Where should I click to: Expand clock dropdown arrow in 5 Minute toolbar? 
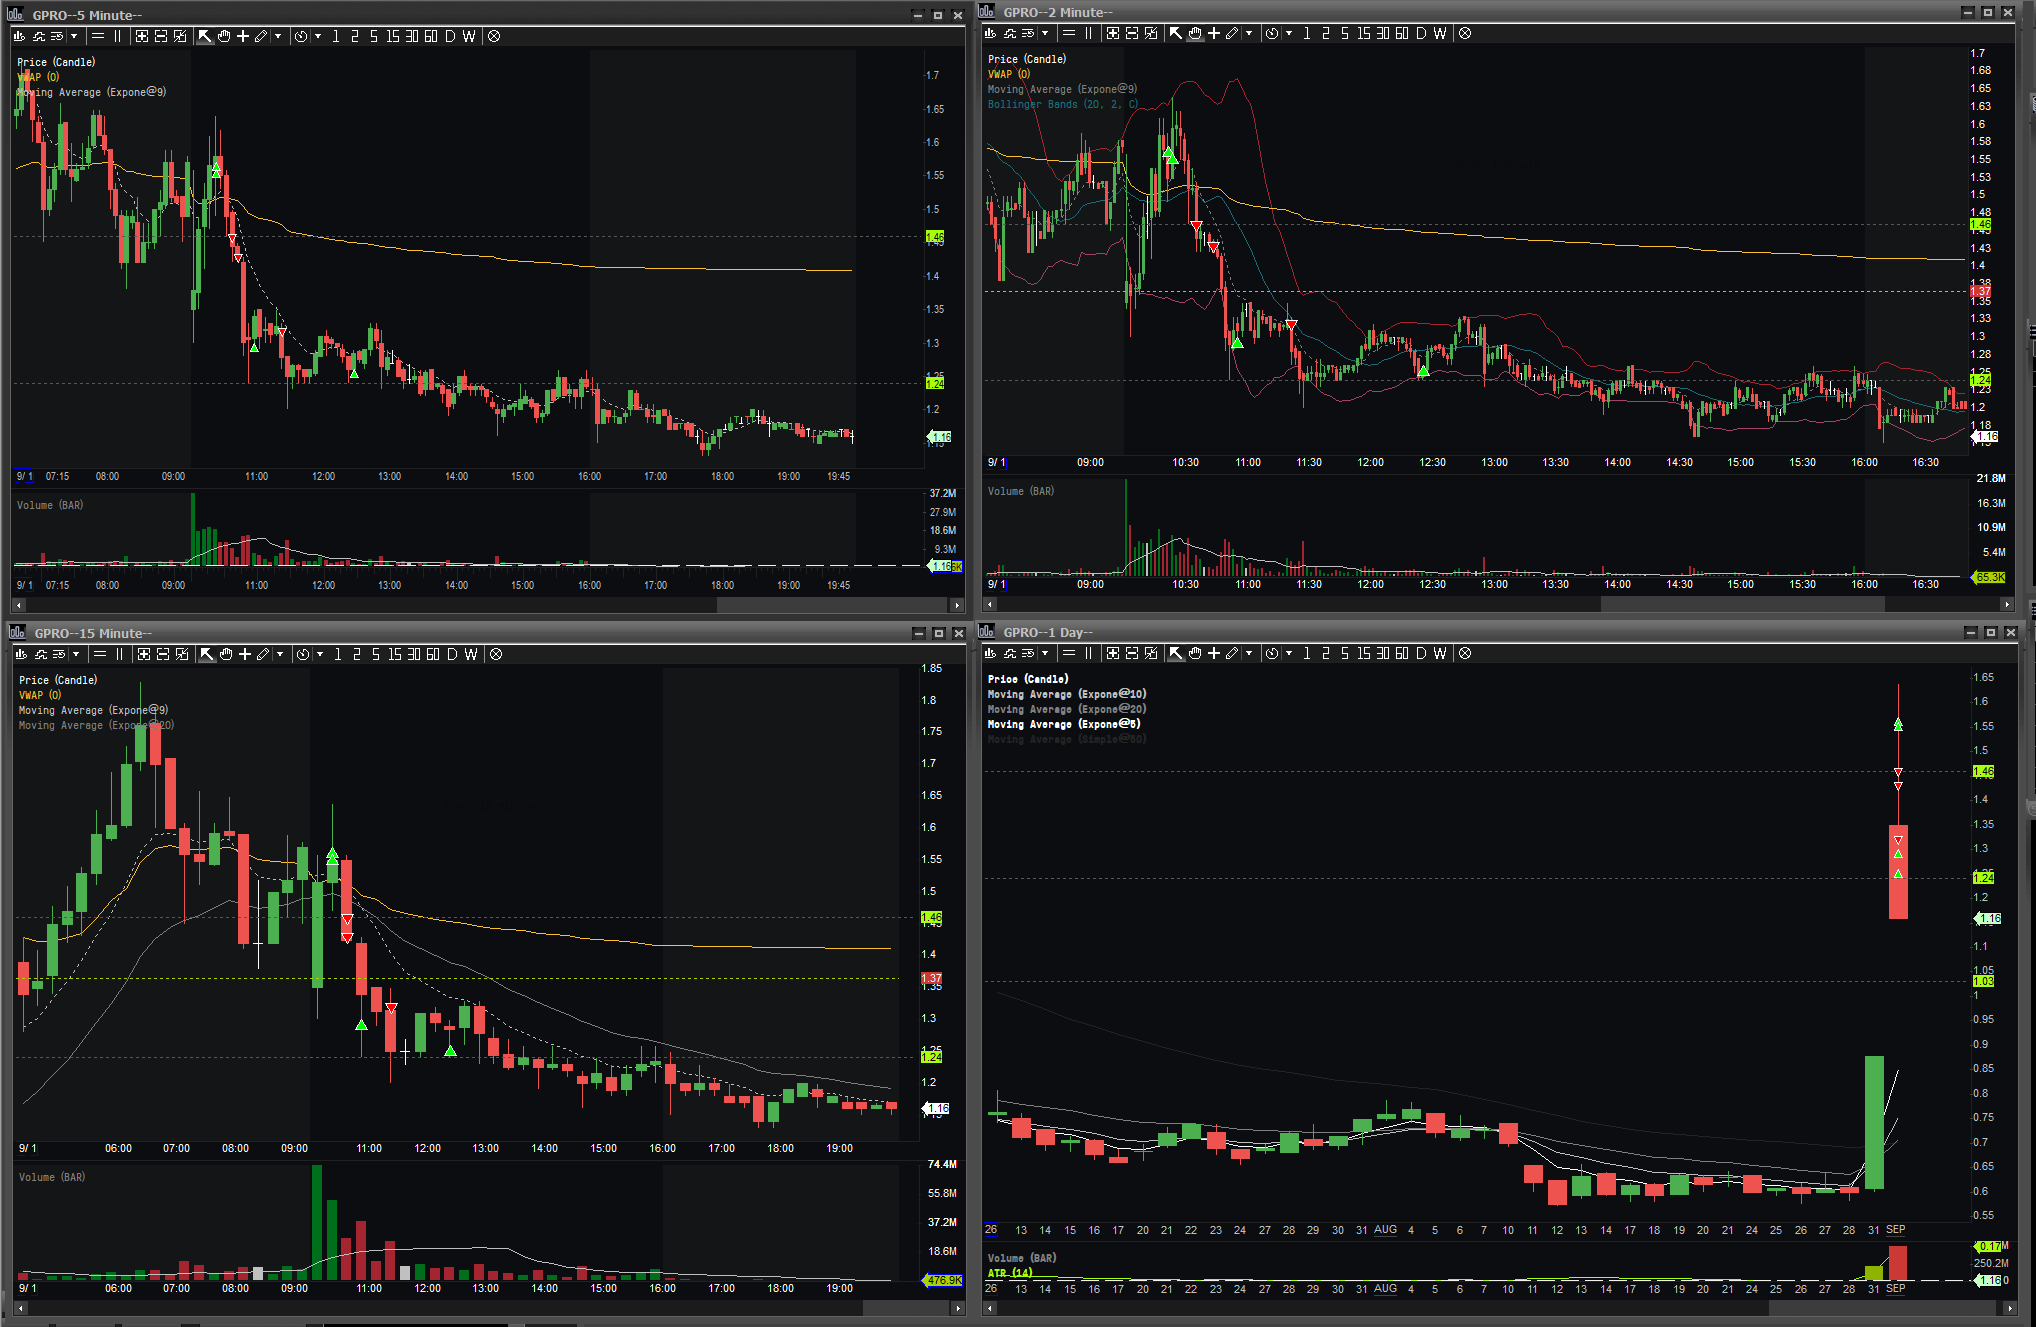(318, 36)
